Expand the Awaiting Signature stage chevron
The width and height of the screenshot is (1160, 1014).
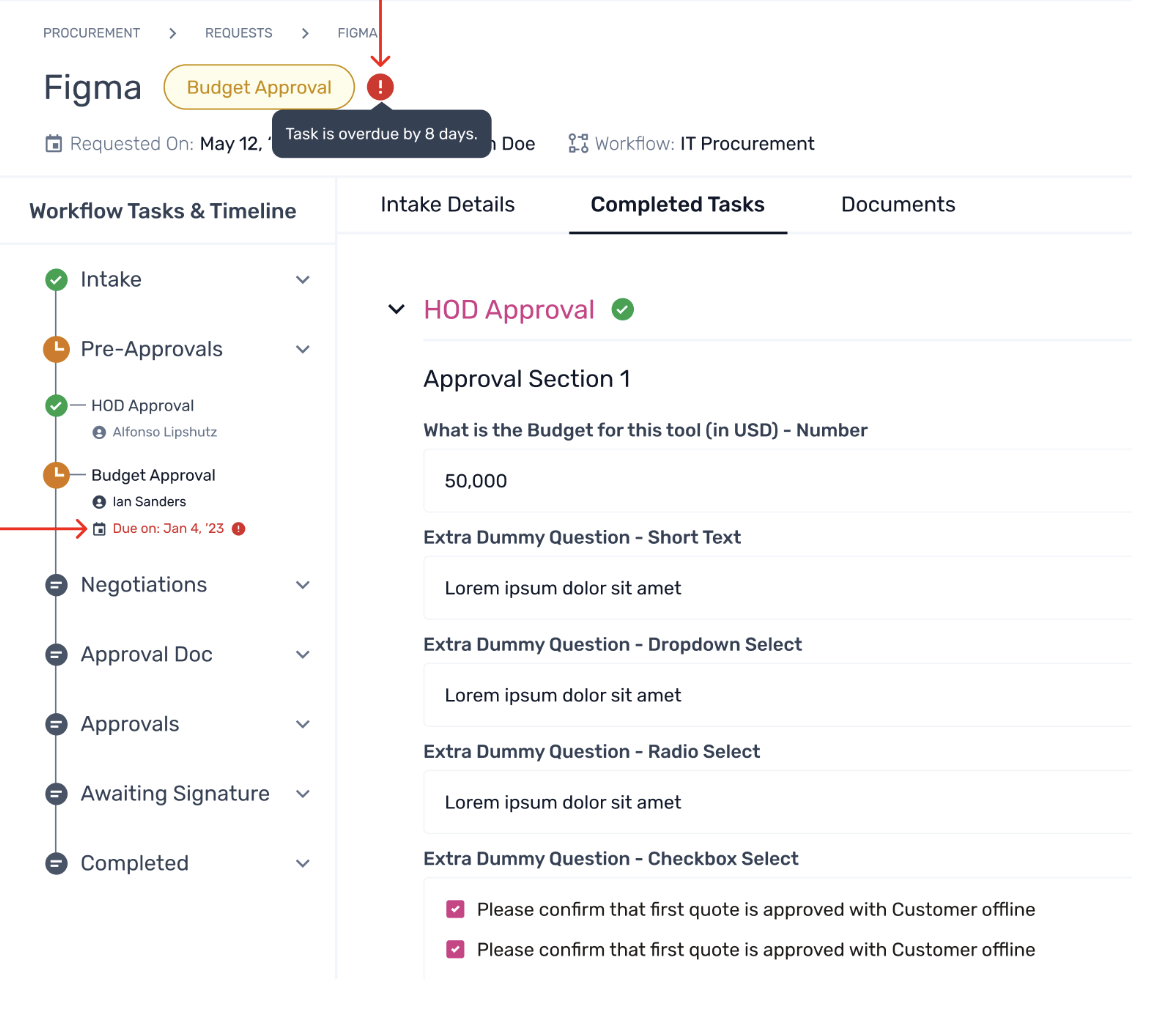[x=303, y=794]
